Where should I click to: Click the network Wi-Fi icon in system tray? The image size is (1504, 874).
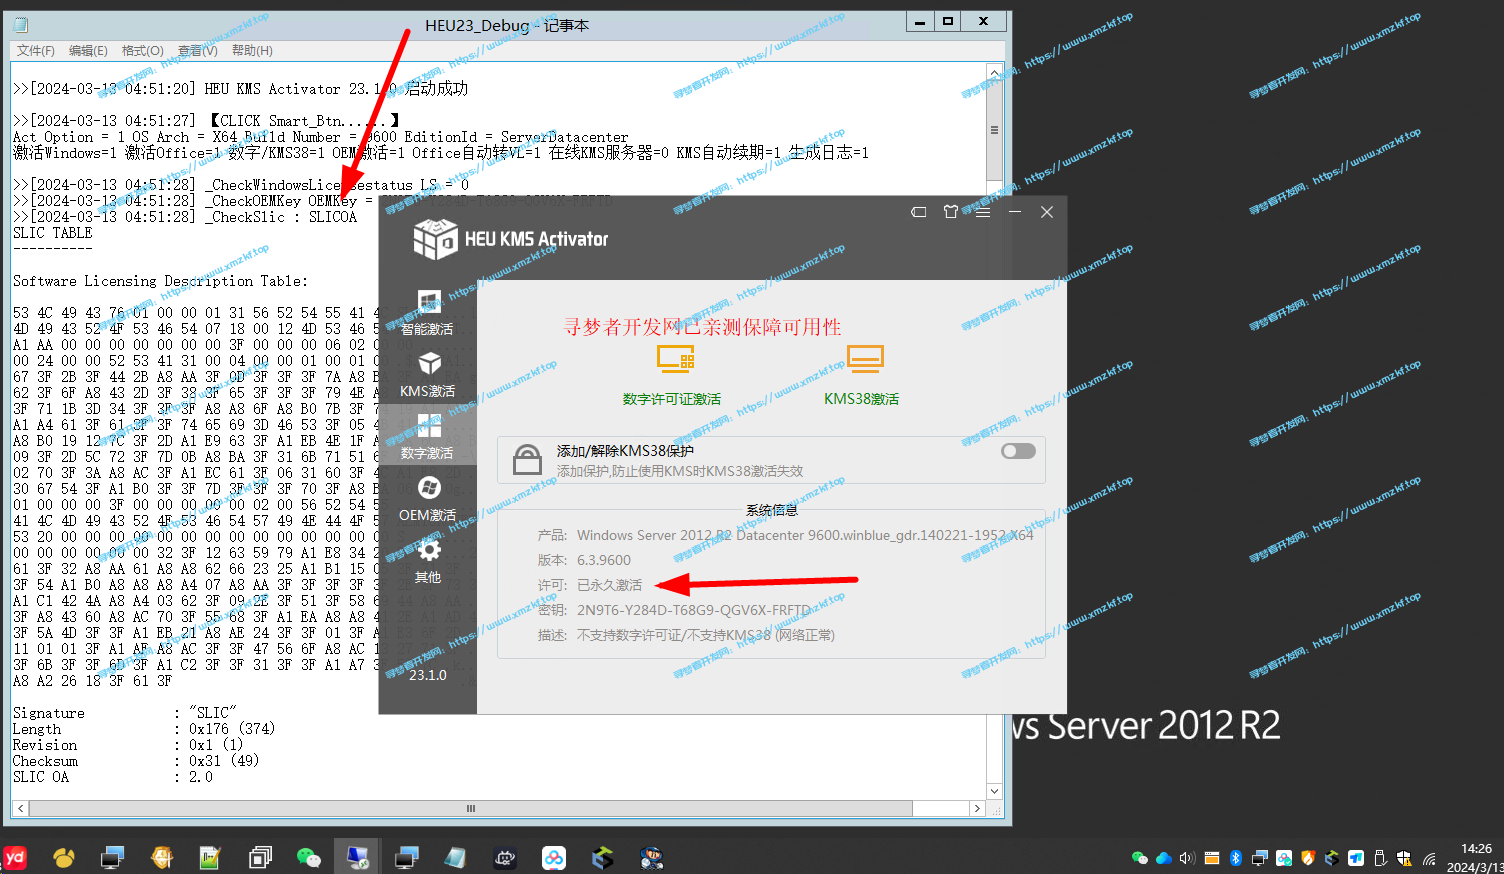tap(1429, 858)
